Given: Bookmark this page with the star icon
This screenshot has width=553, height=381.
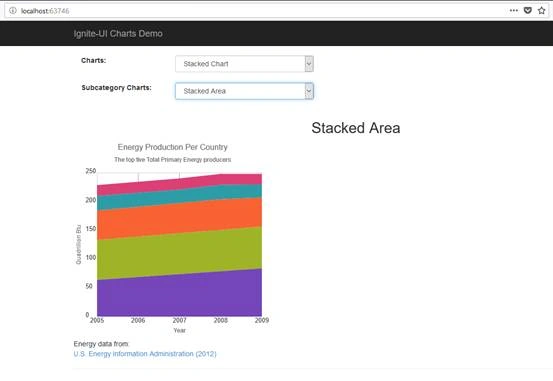Looking at the screenshot, I should coord(542,11).
